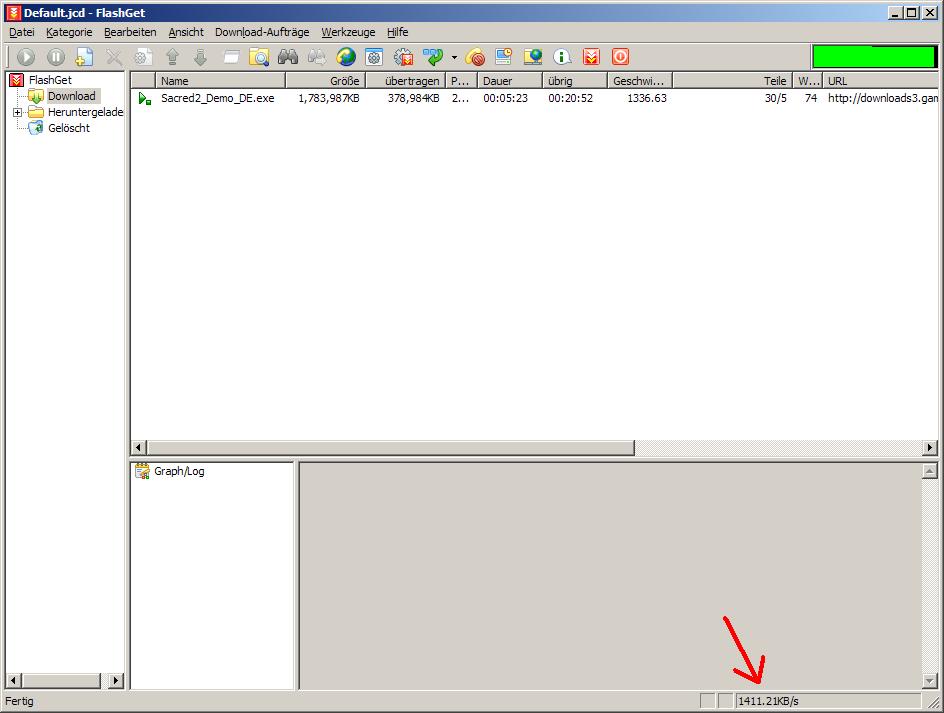
Task: Click download list scroll-left arrow
Action: pyautogui.click(x=138, y=447)
